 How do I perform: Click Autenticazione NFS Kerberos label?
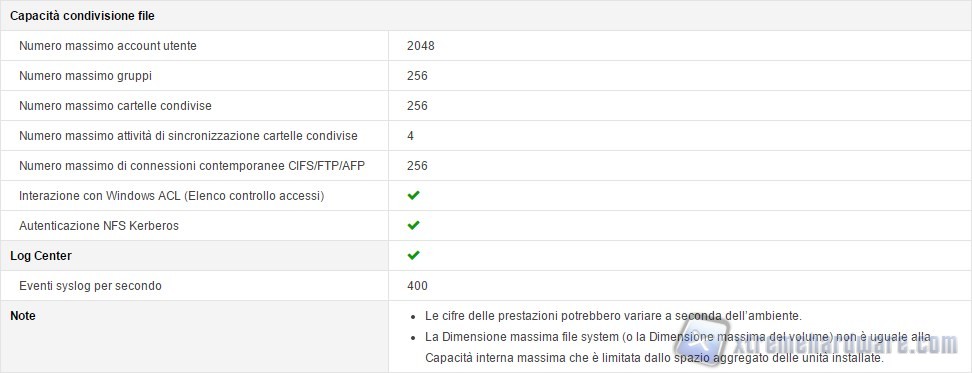tap(99, 226)
